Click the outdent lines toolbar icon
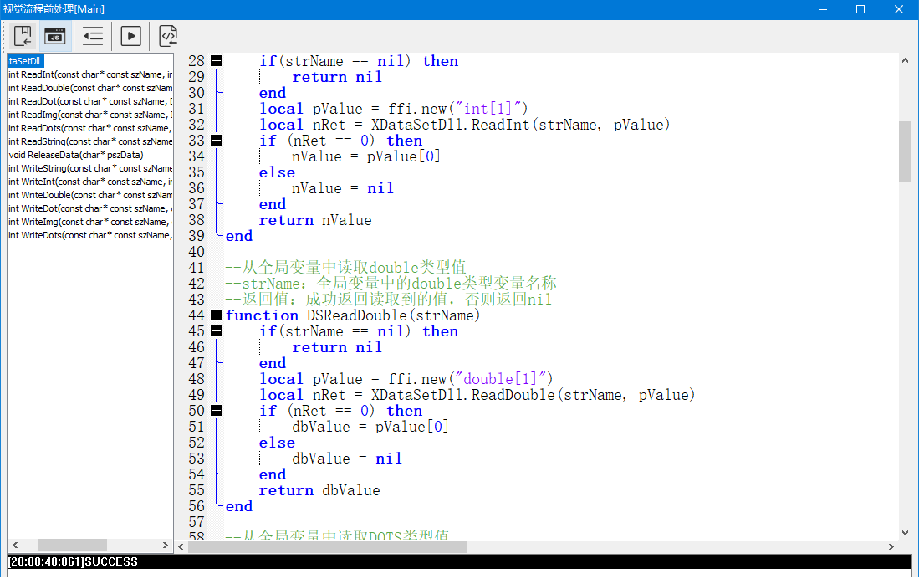The image size is (920, 577). click(93, 36)
